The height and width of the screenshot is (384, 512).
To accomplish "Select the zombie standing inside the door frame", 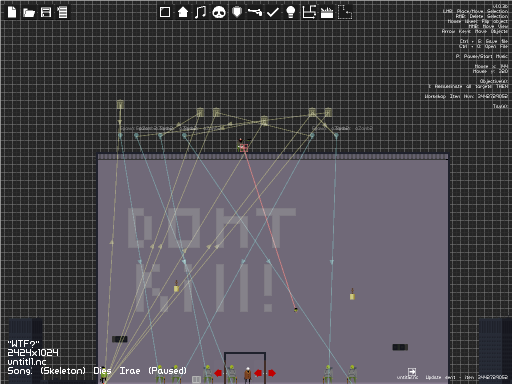I will (232, 374).
